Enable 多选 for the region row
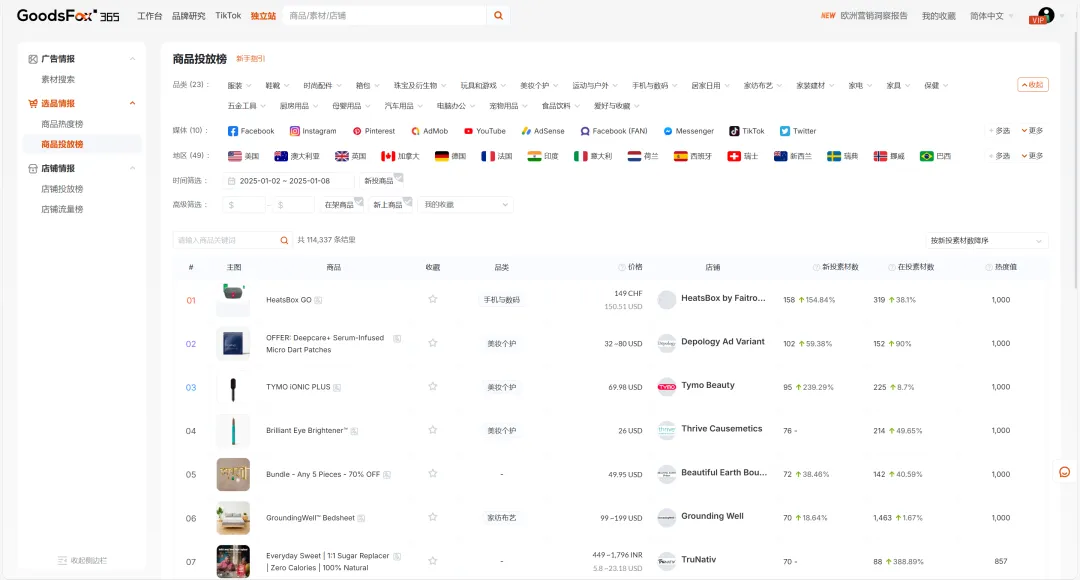Screen dimensions: 1080x580 999,156
